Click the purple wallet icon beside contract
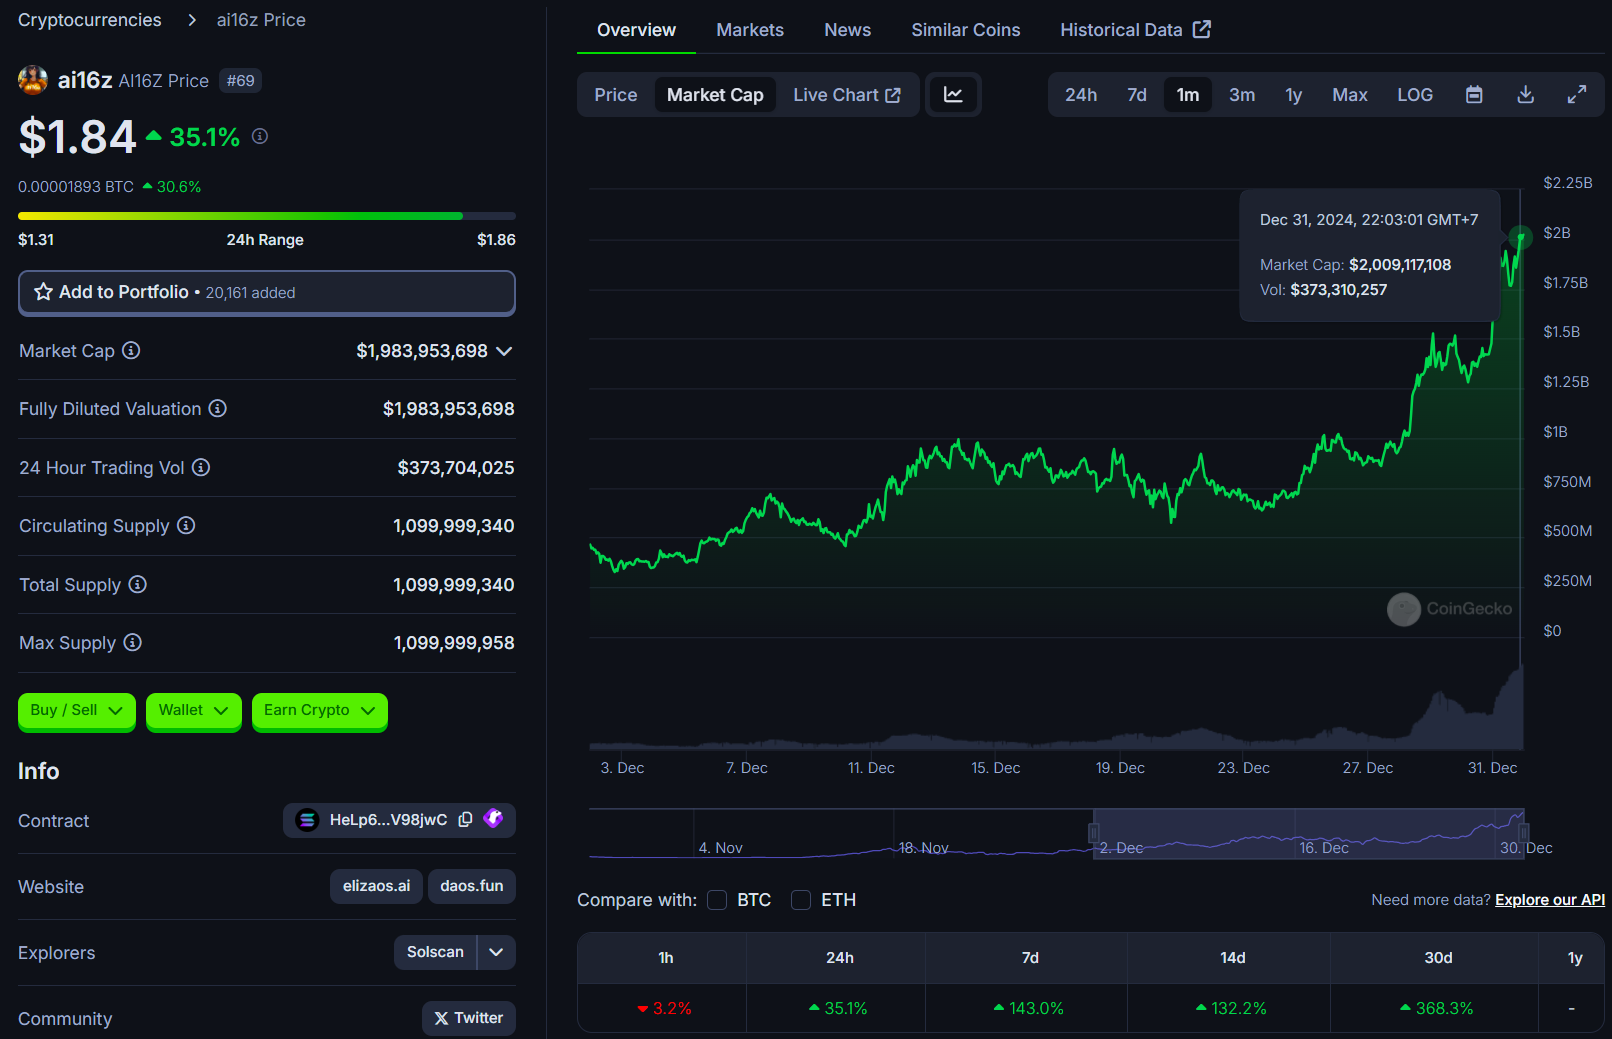The width and height of the screenshot is (1612, 1039). 493,818
